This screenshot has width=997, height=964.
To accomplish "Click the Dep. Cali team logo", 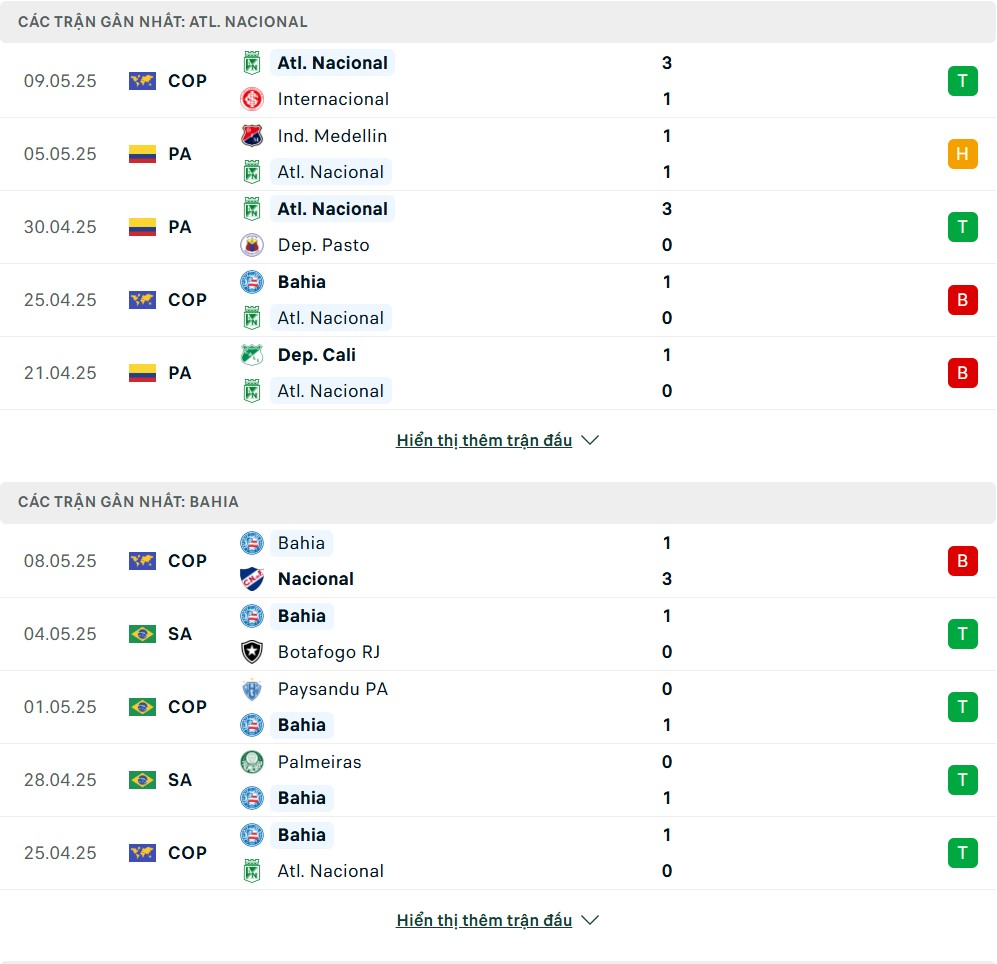I will (x=252, y=355).
